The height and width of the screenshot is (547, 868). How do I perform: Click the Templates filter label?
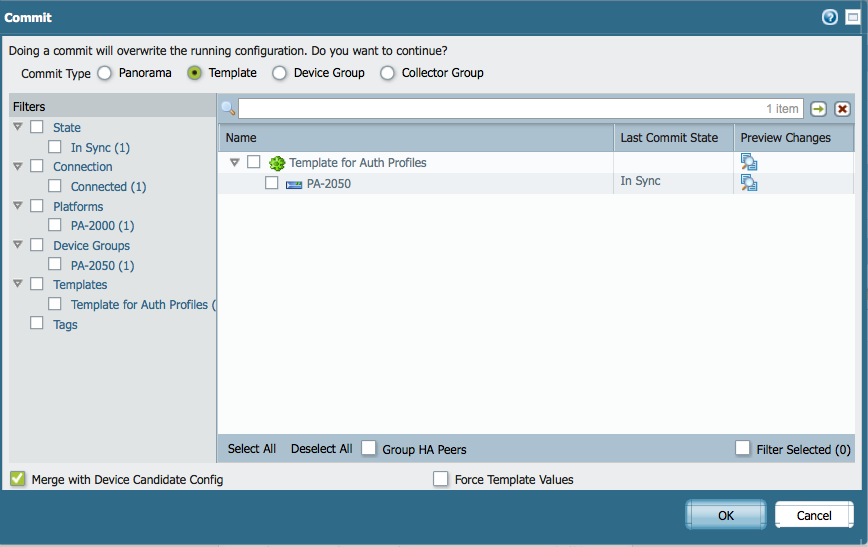click(x=80, y=285)
